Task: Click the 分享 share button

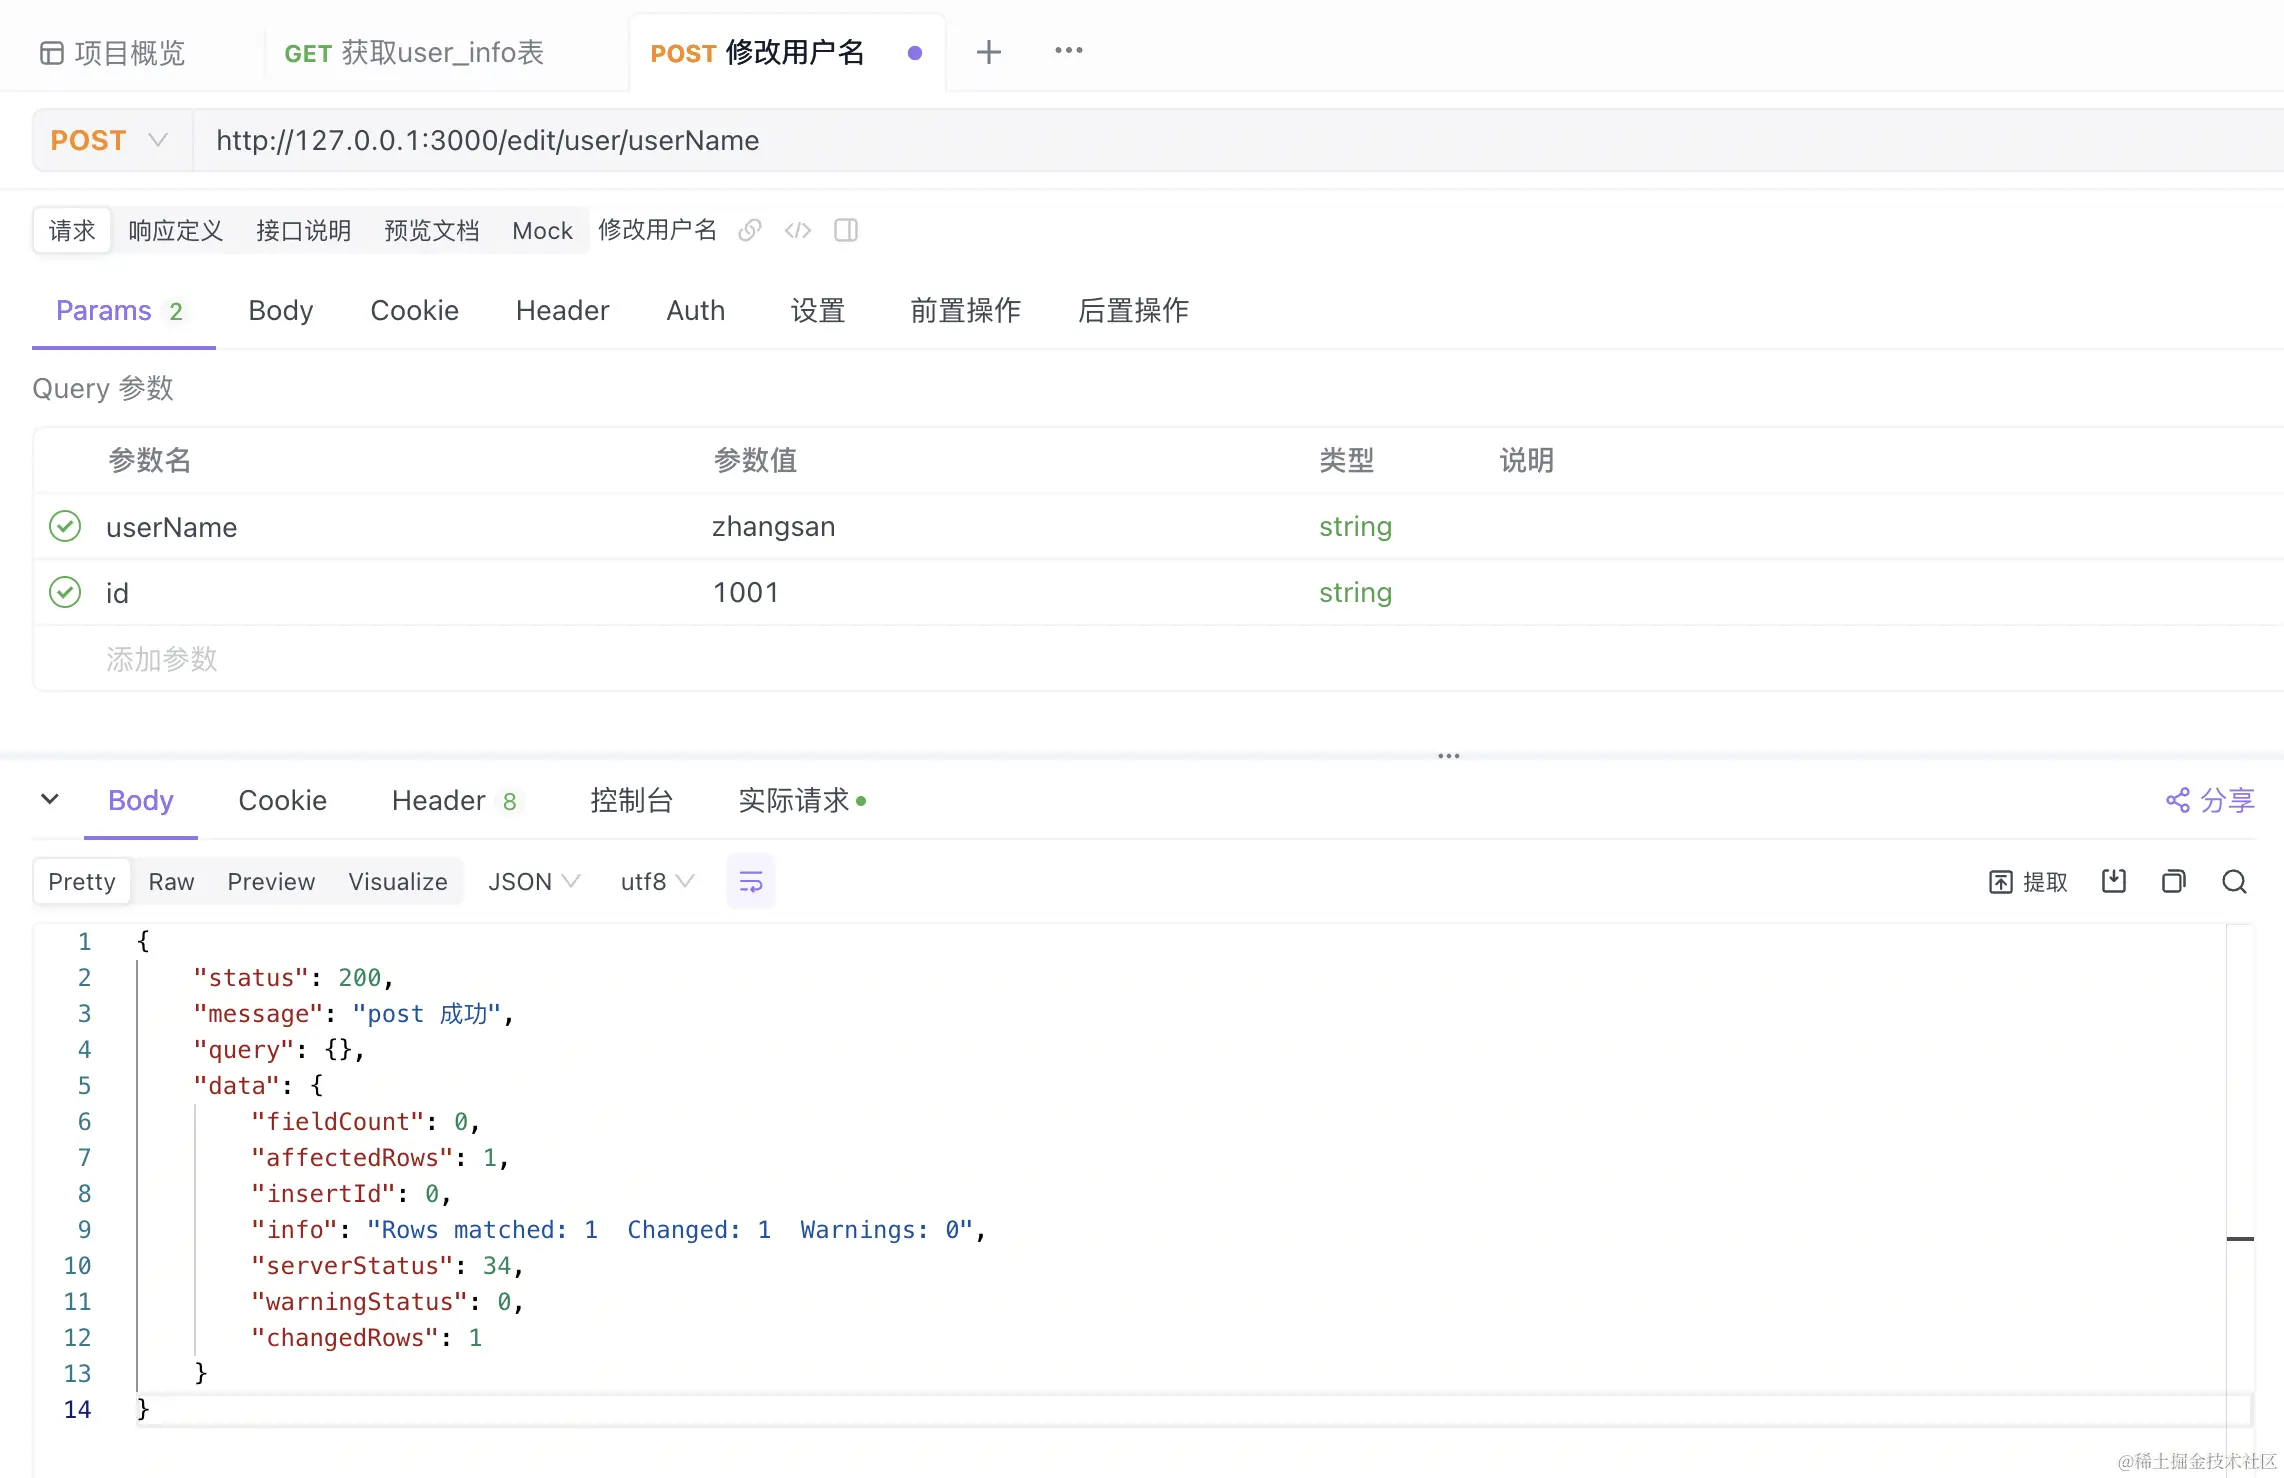Action: [2210, 800]
